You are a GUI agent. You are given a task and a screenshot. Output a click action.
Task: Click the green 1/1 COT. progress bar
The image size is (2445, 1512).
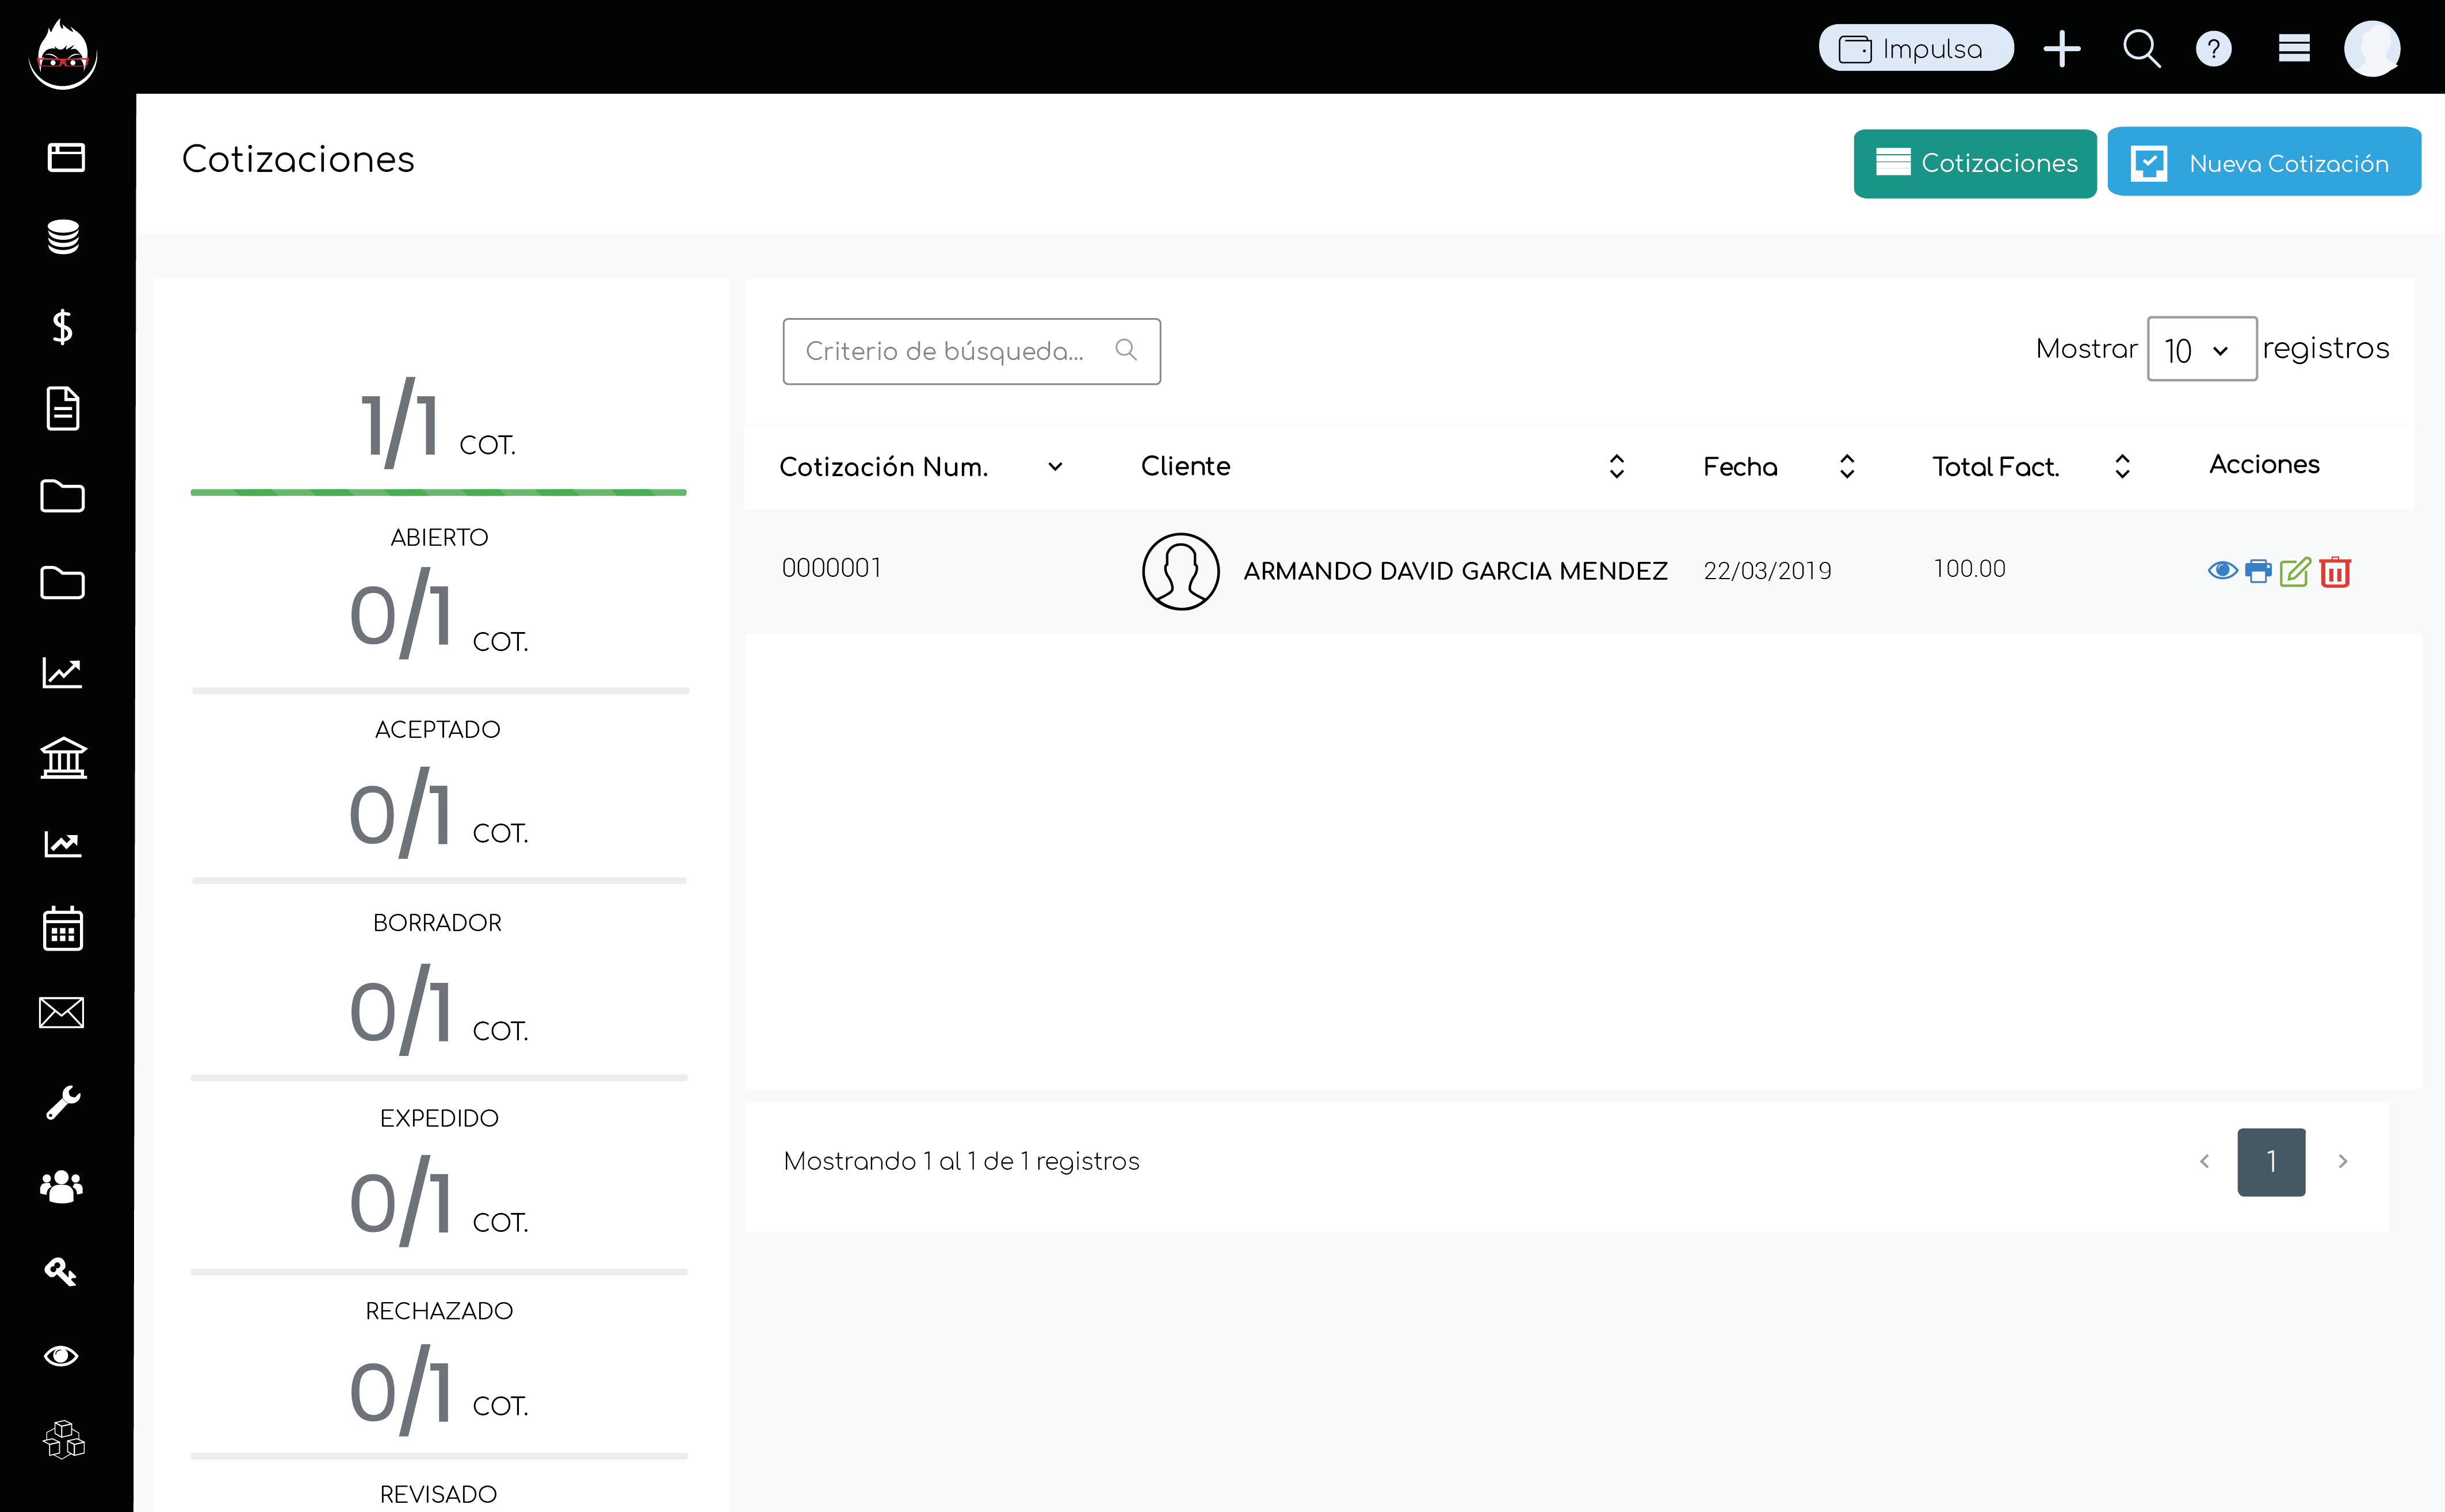click(x=438, y=492)
